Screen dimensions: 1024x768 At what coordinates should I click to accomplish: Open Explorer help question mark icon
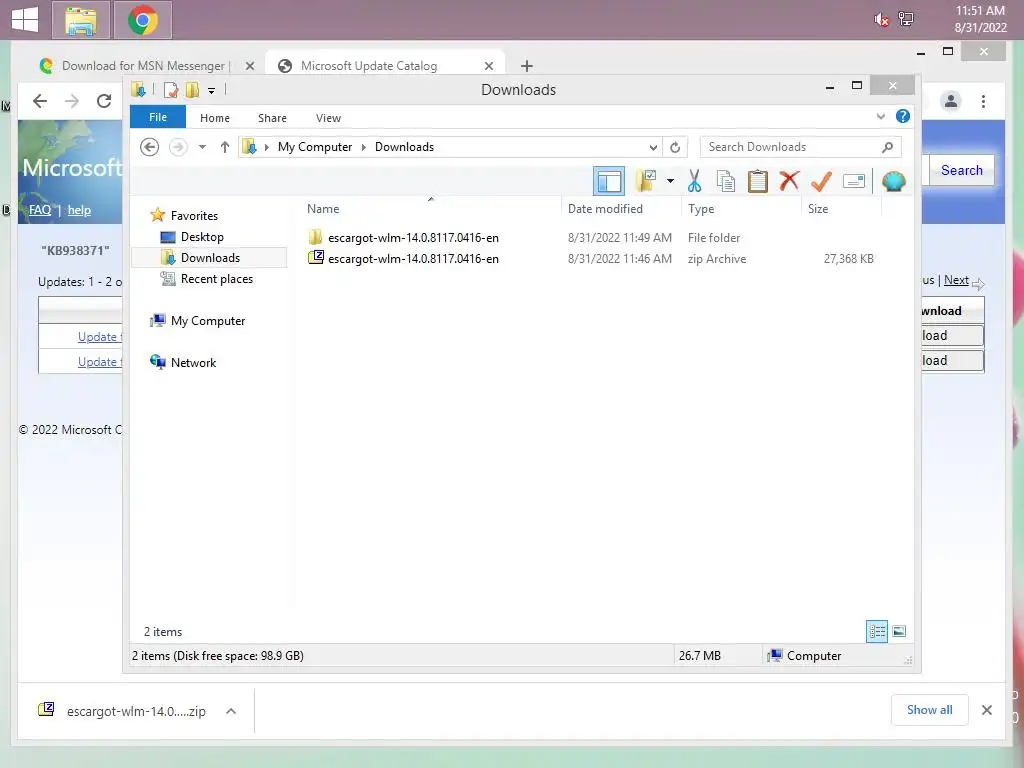[903, 116]
